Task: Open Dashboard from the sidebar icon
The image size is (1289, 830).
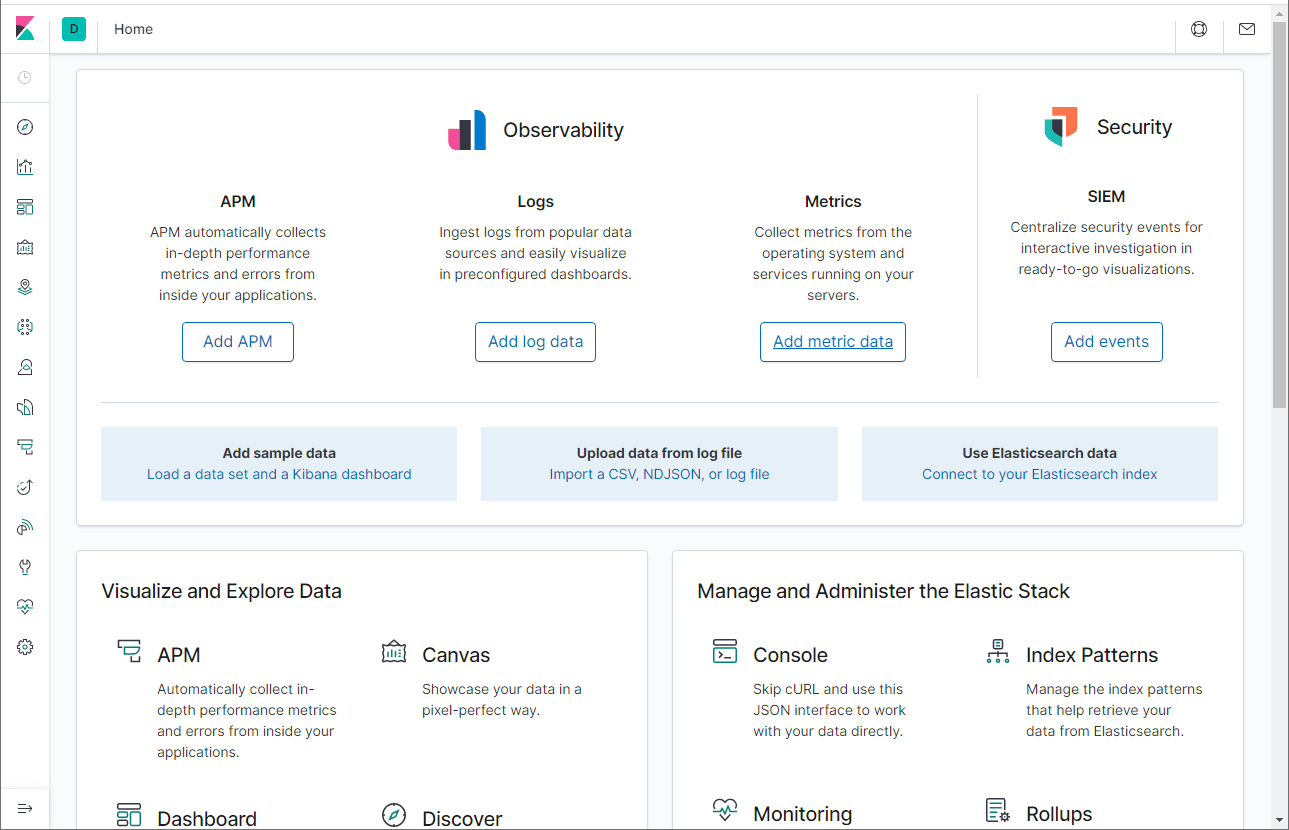Action: click(25, 207)
